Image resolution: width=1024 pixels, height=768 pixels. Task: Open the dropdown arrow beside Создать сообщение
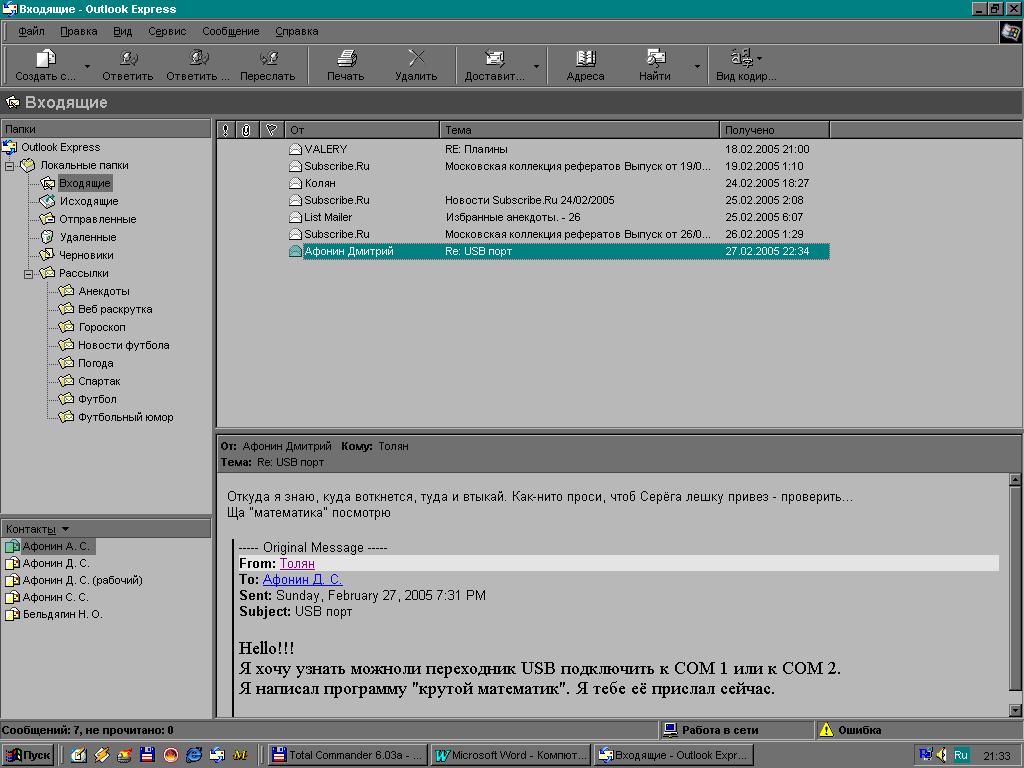[x=87, y=67]
